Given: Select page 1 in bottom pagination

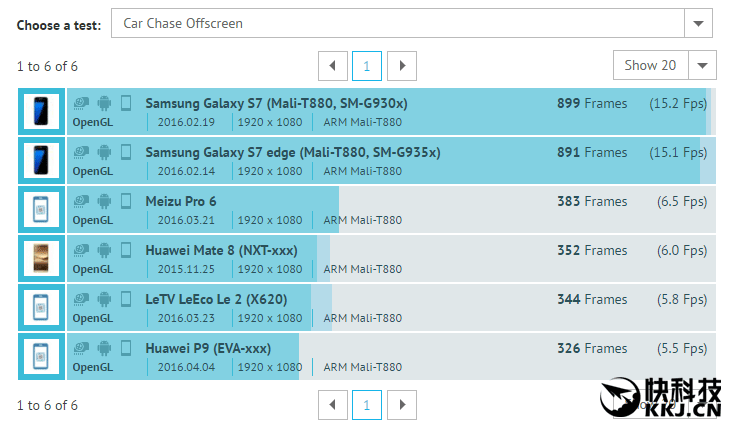Looking at the screenshot, I should click(367, 405).
